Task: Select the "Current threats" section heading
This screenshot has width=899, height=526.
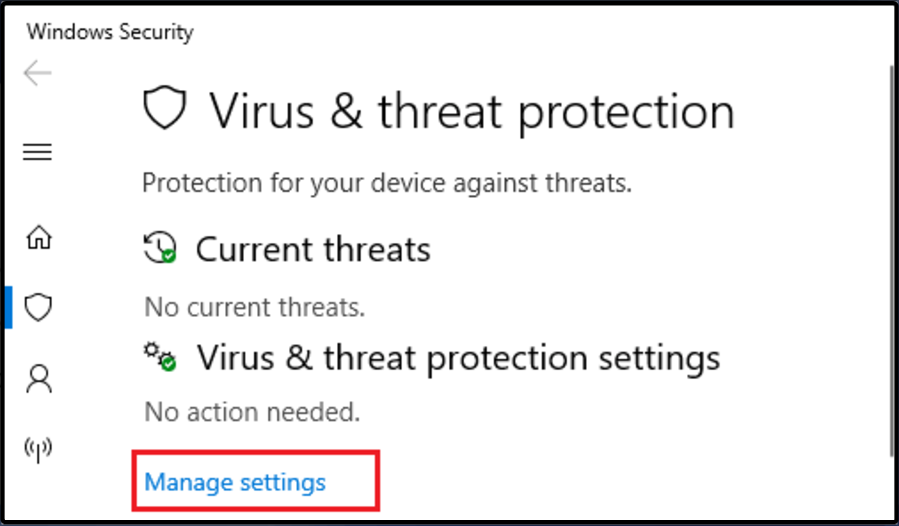Action: tap(313, 249)
